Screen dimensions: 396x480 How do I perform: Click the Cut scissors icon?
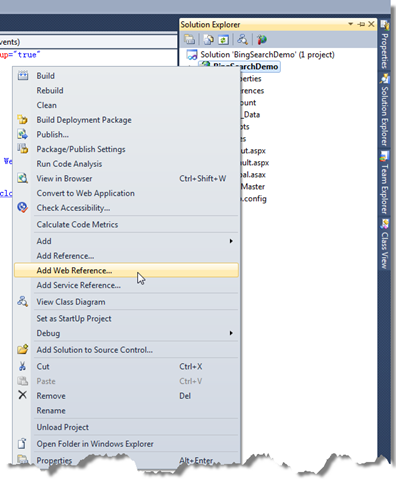coord(23,366)
